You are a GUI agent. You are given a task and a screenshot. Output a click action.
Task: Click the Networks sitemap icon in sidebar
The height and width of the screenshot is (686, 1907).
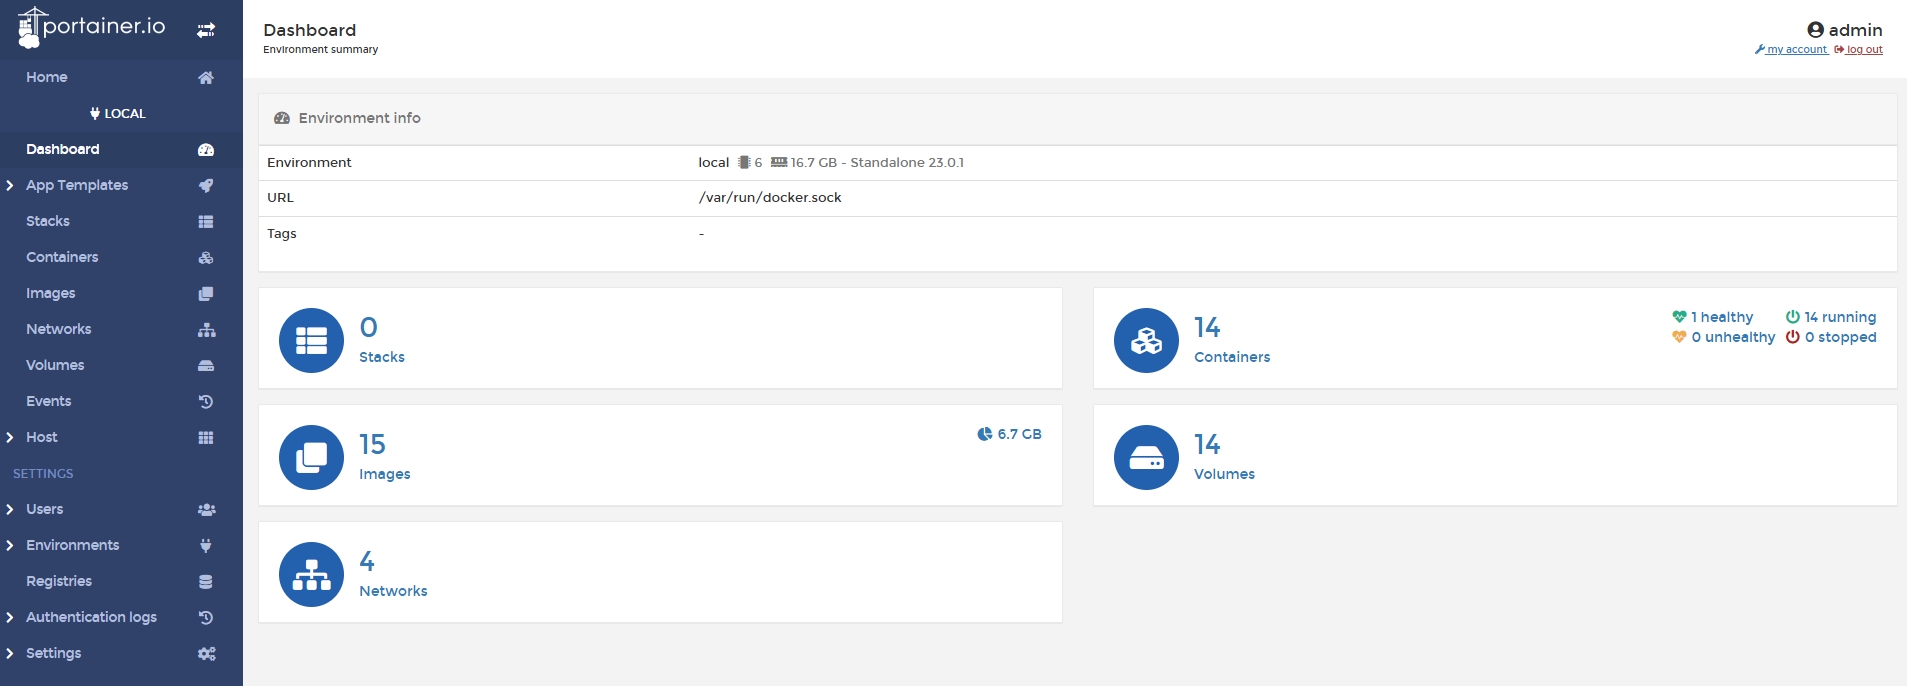click(206, 330)
